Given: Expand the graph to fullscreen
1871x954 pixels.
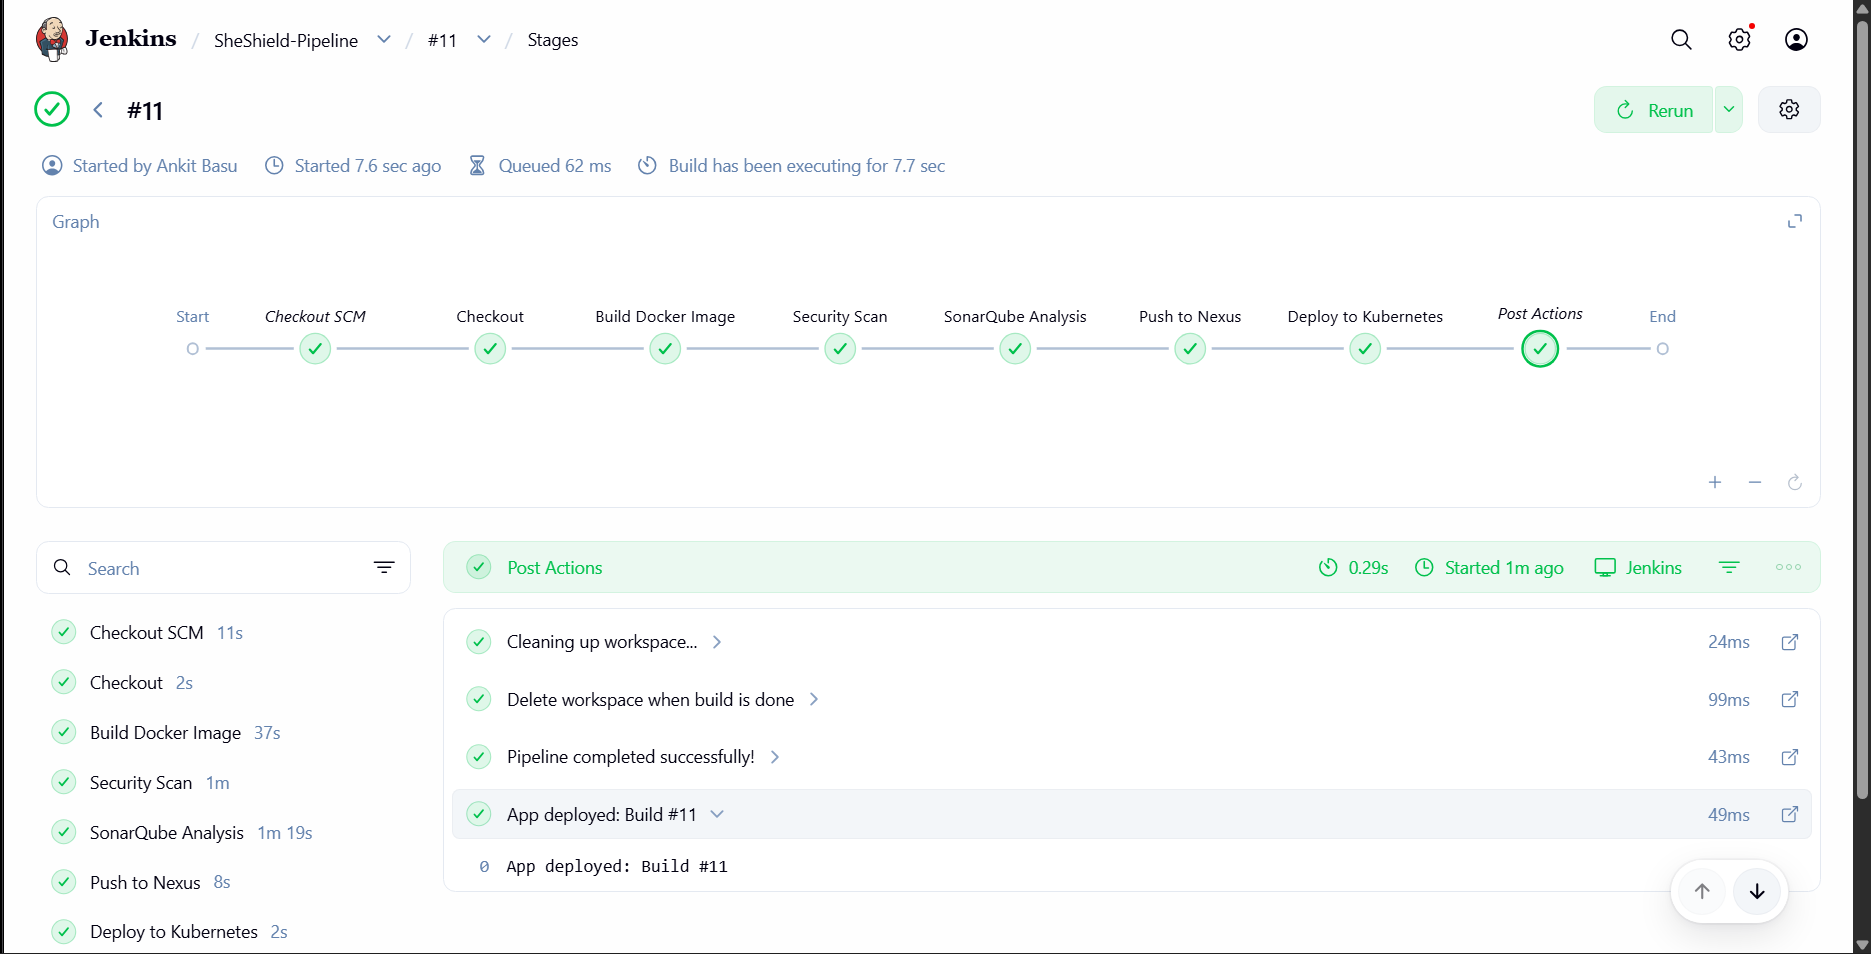Looking at the screenshot, I should (x=1795, y=221).
